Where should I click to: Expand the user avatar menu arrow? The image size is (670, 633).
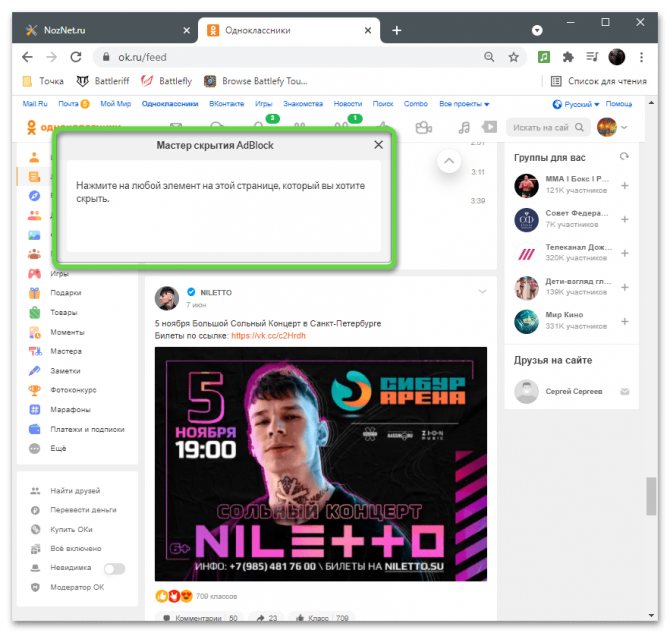624,127
